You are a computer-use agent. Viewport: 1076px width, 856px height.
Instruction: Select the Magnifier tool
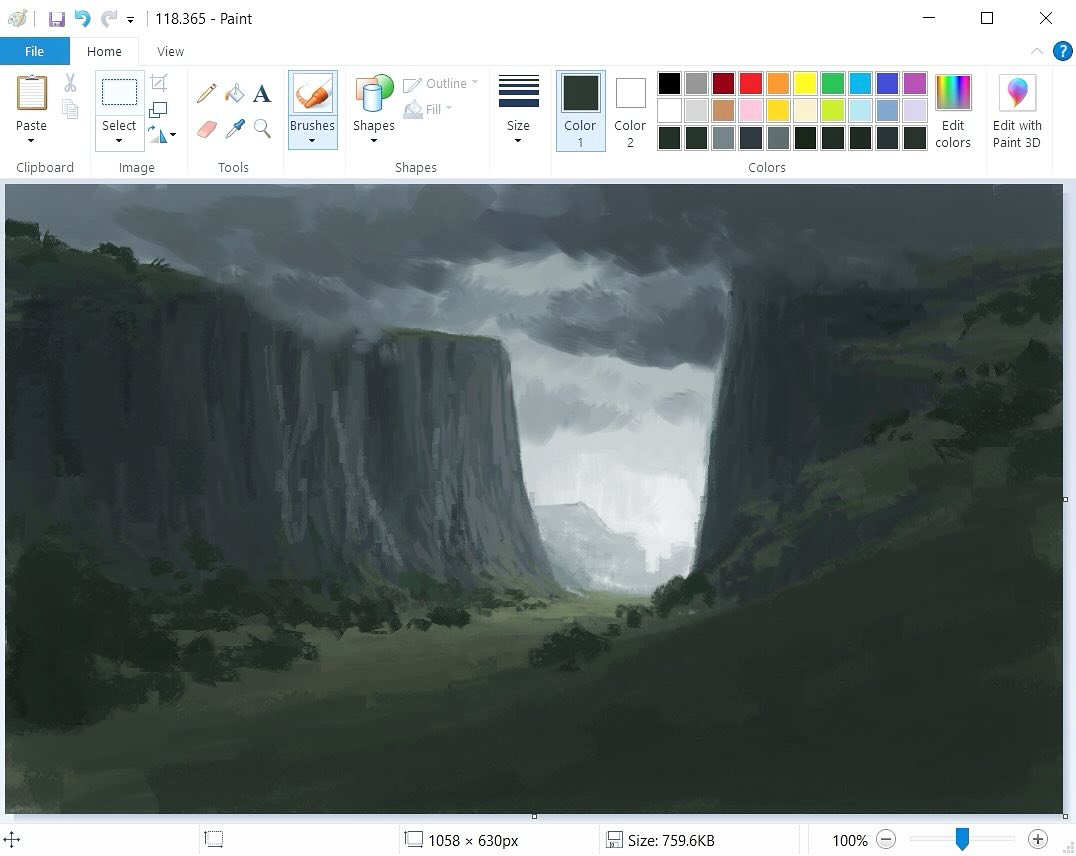click(261, 129)
